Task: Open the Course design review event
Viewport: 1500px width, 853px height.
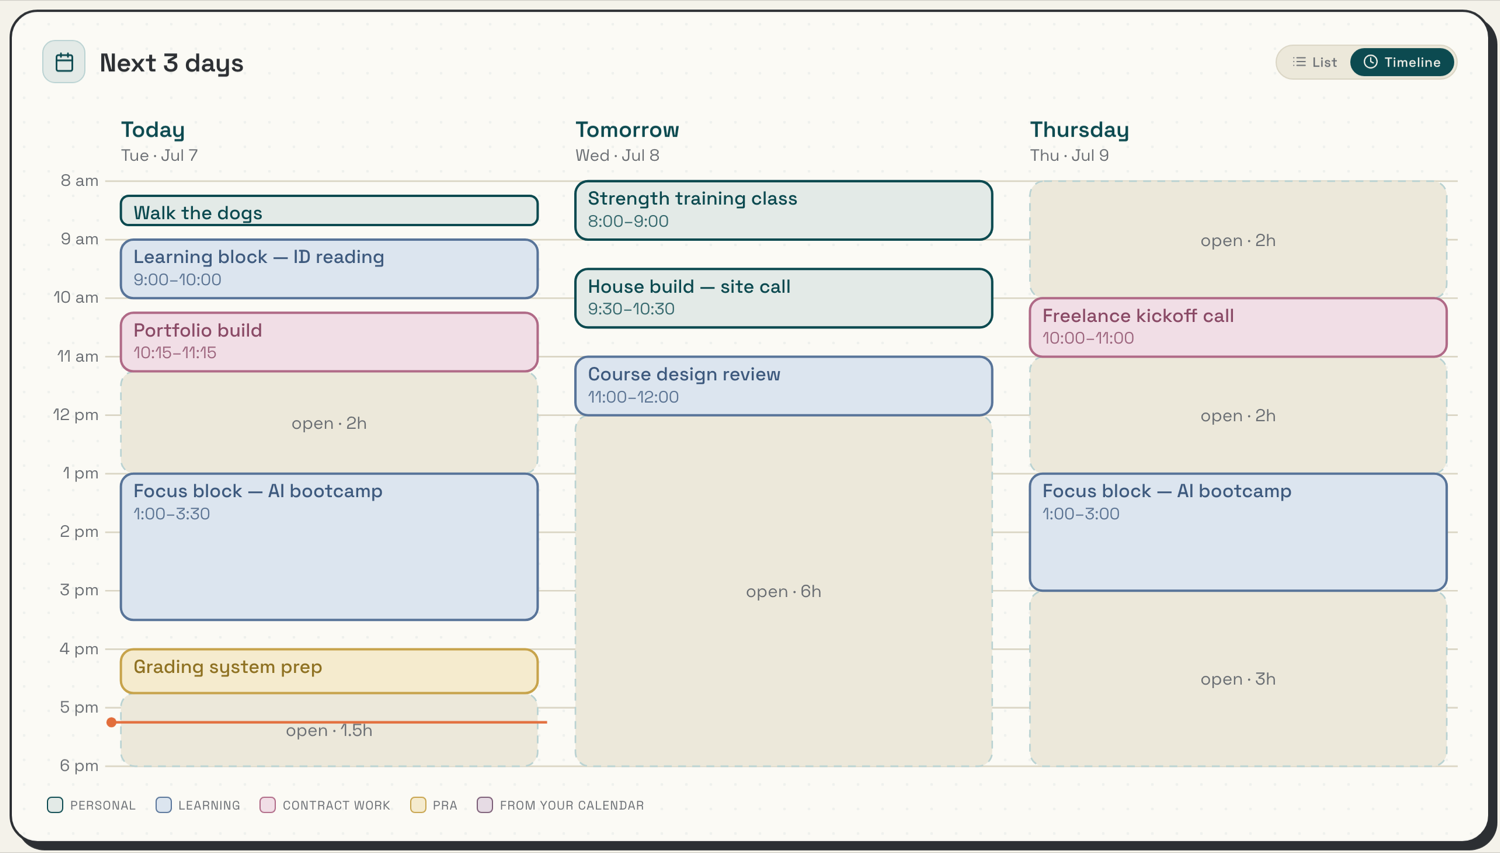Action: [x=784, y=385]
